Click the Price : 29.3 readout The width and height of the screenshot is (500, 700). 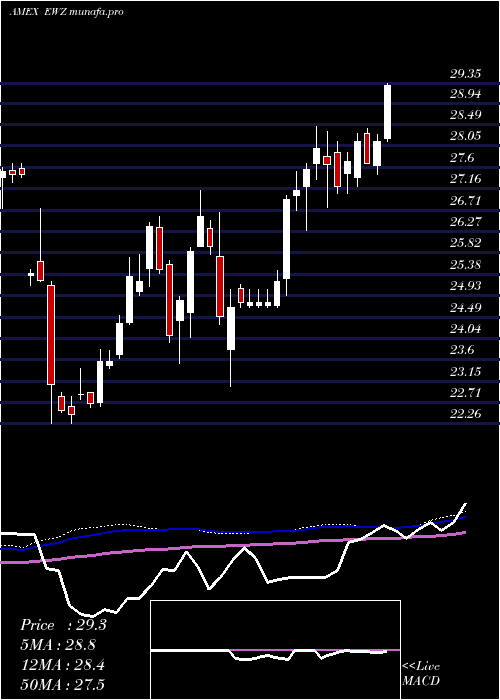[63, 625]
